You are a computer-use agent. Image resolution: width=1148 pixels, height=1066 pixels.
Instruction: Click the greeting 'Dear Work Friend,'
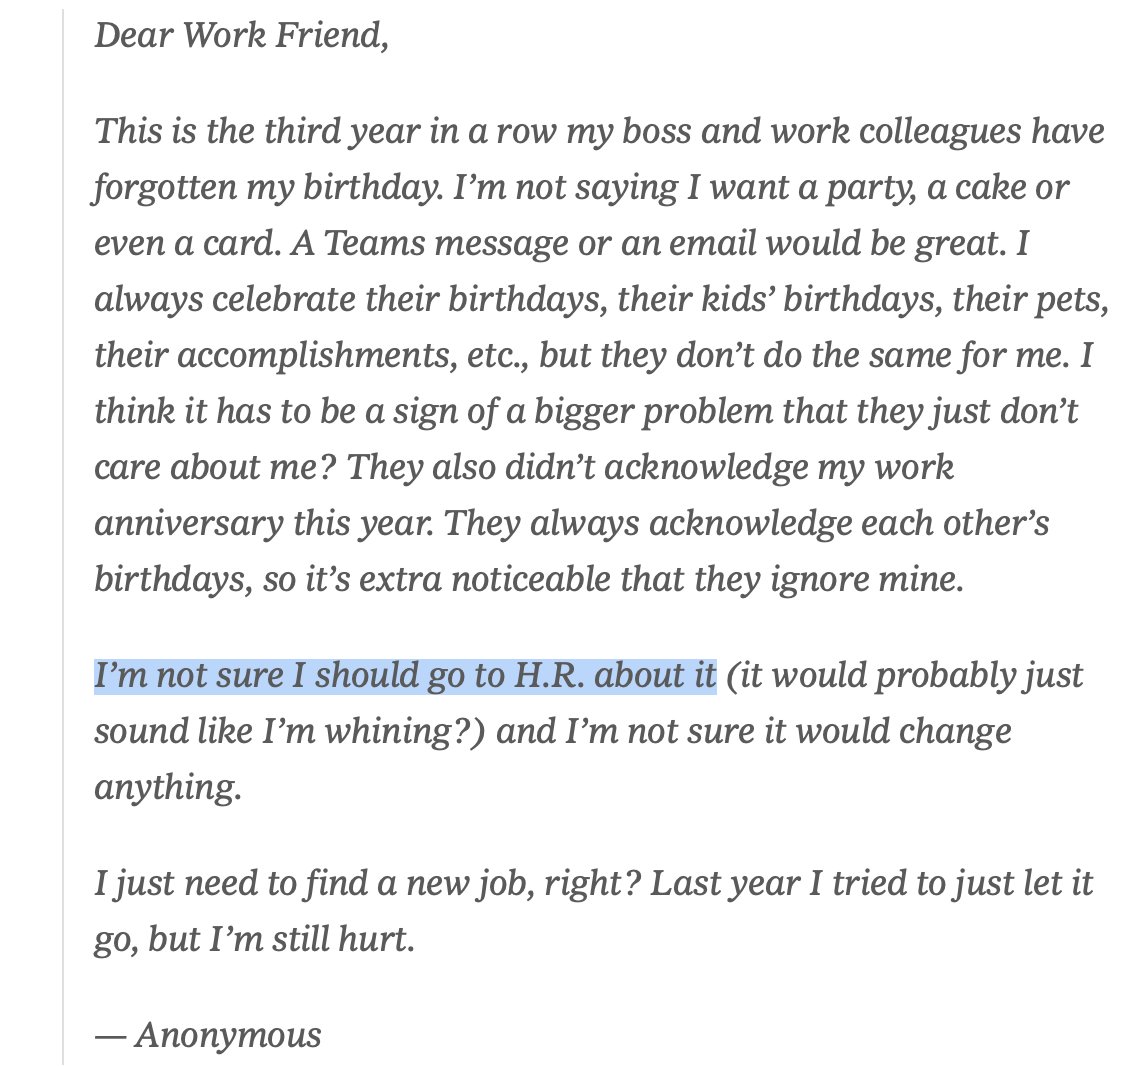click(241, 35)
